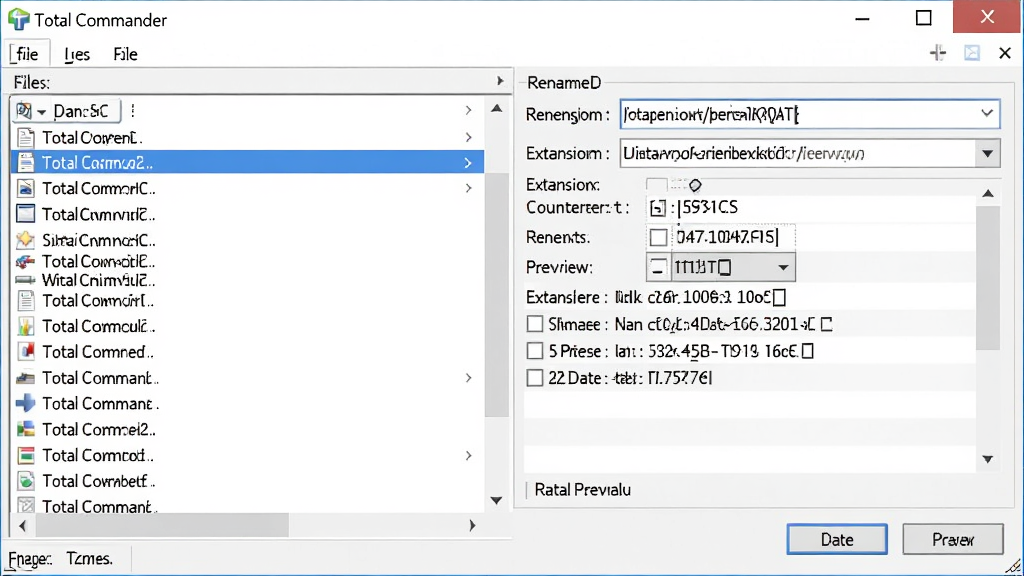Click right arrow of the horizontal scrollbar

[472, 525]
